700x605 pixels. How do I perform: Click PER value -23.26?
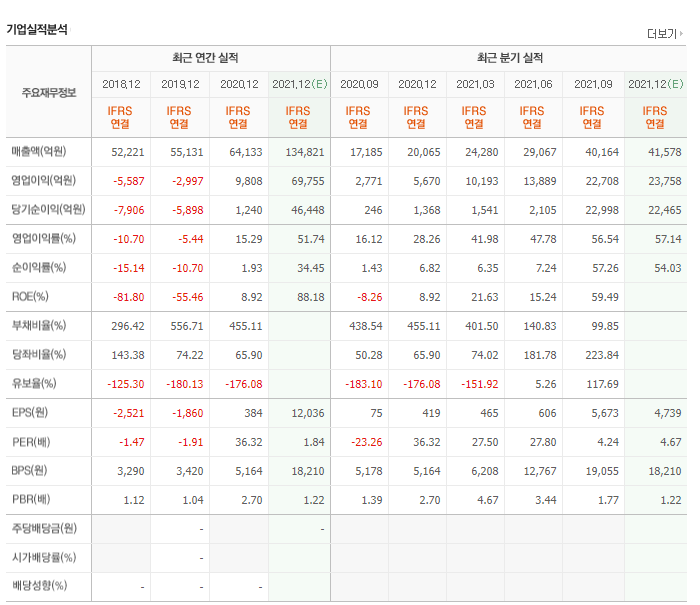367,442
